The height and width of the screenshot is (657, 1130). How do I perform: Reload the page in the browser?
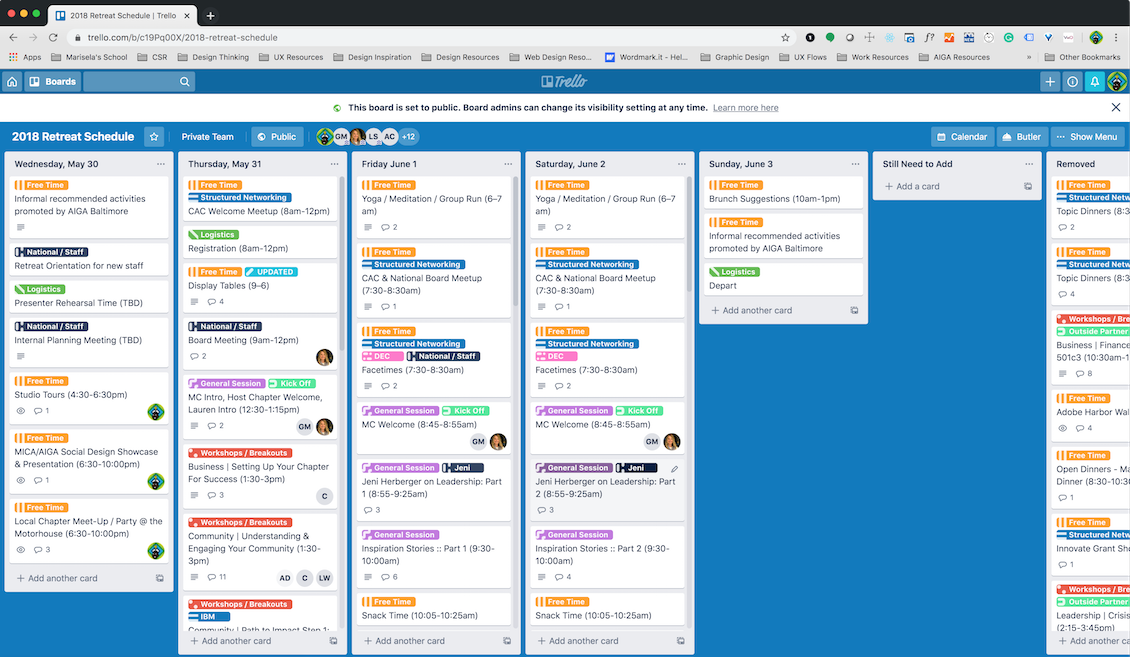click(53, 37)
